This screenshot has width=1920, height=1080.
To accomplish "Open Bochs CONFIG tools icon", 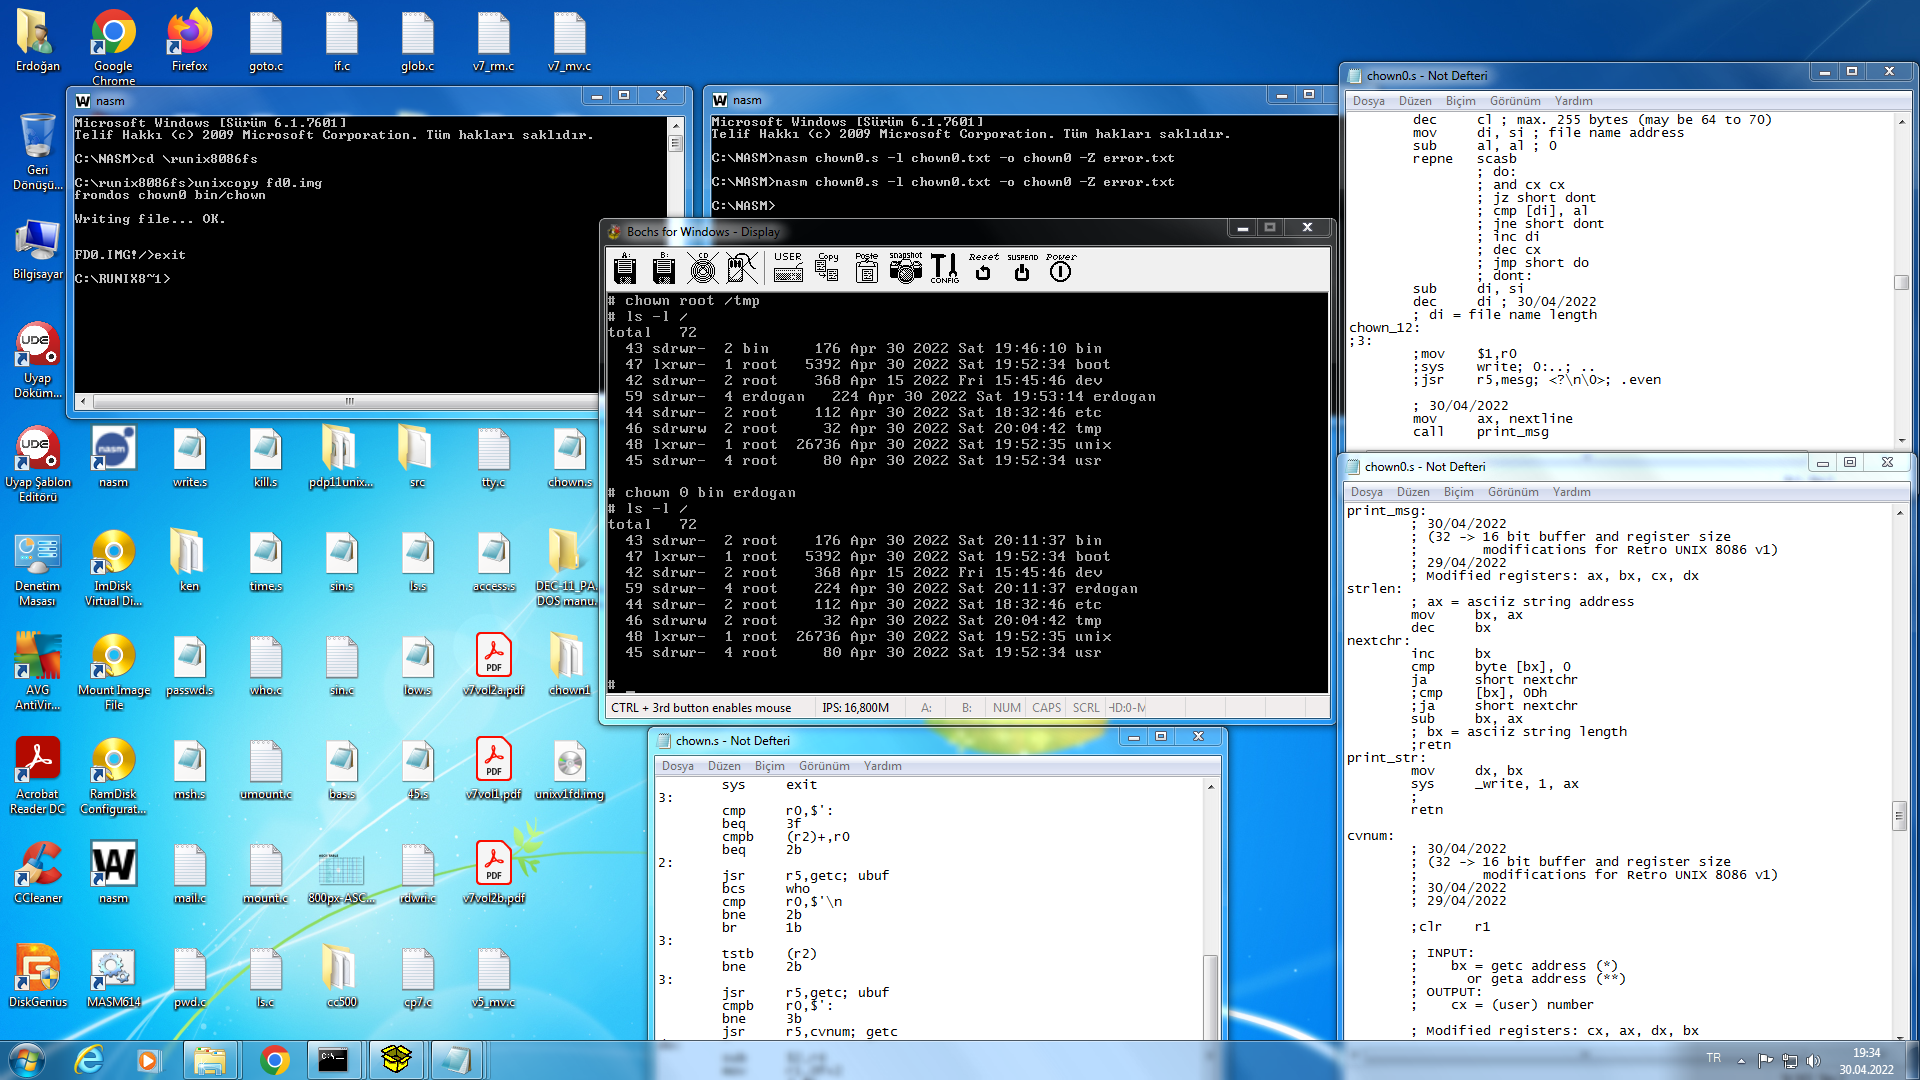I will 944,268.
